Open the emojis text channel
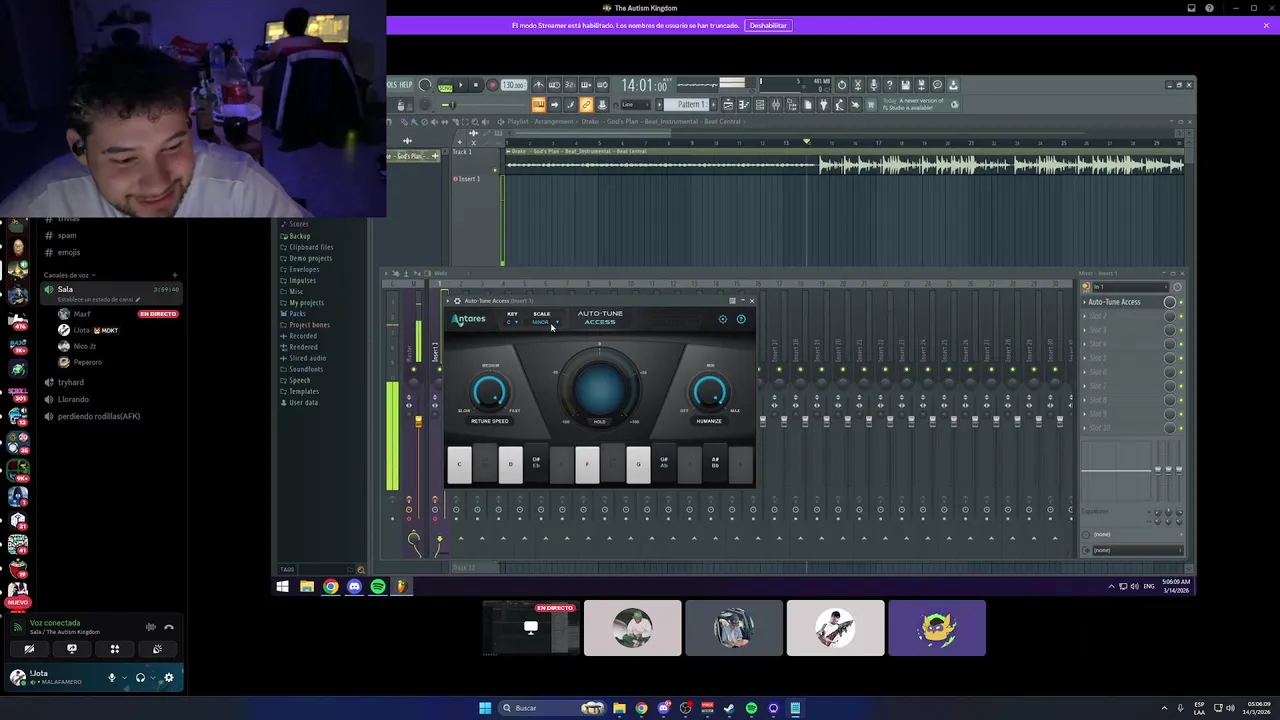The height and width of the screenshot is (720, 1280). click(69, 252)
